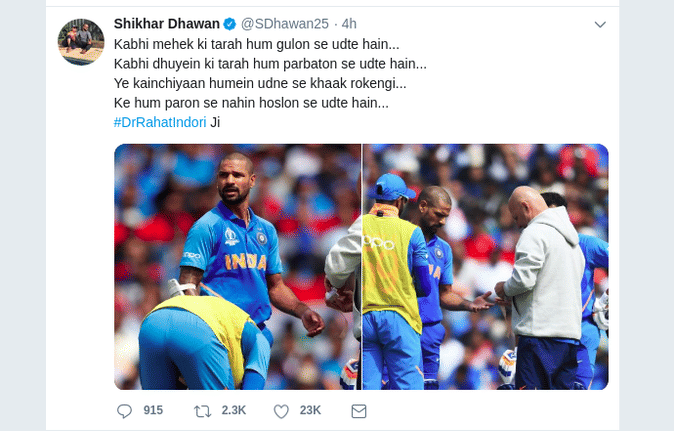
Task: Click the 2.3K retweets count
Action: 234,410
